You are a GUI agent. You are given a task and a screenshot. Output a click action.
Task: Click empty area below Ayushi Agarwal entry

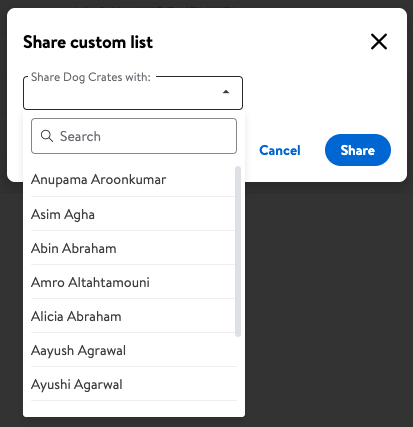(134, 409)
